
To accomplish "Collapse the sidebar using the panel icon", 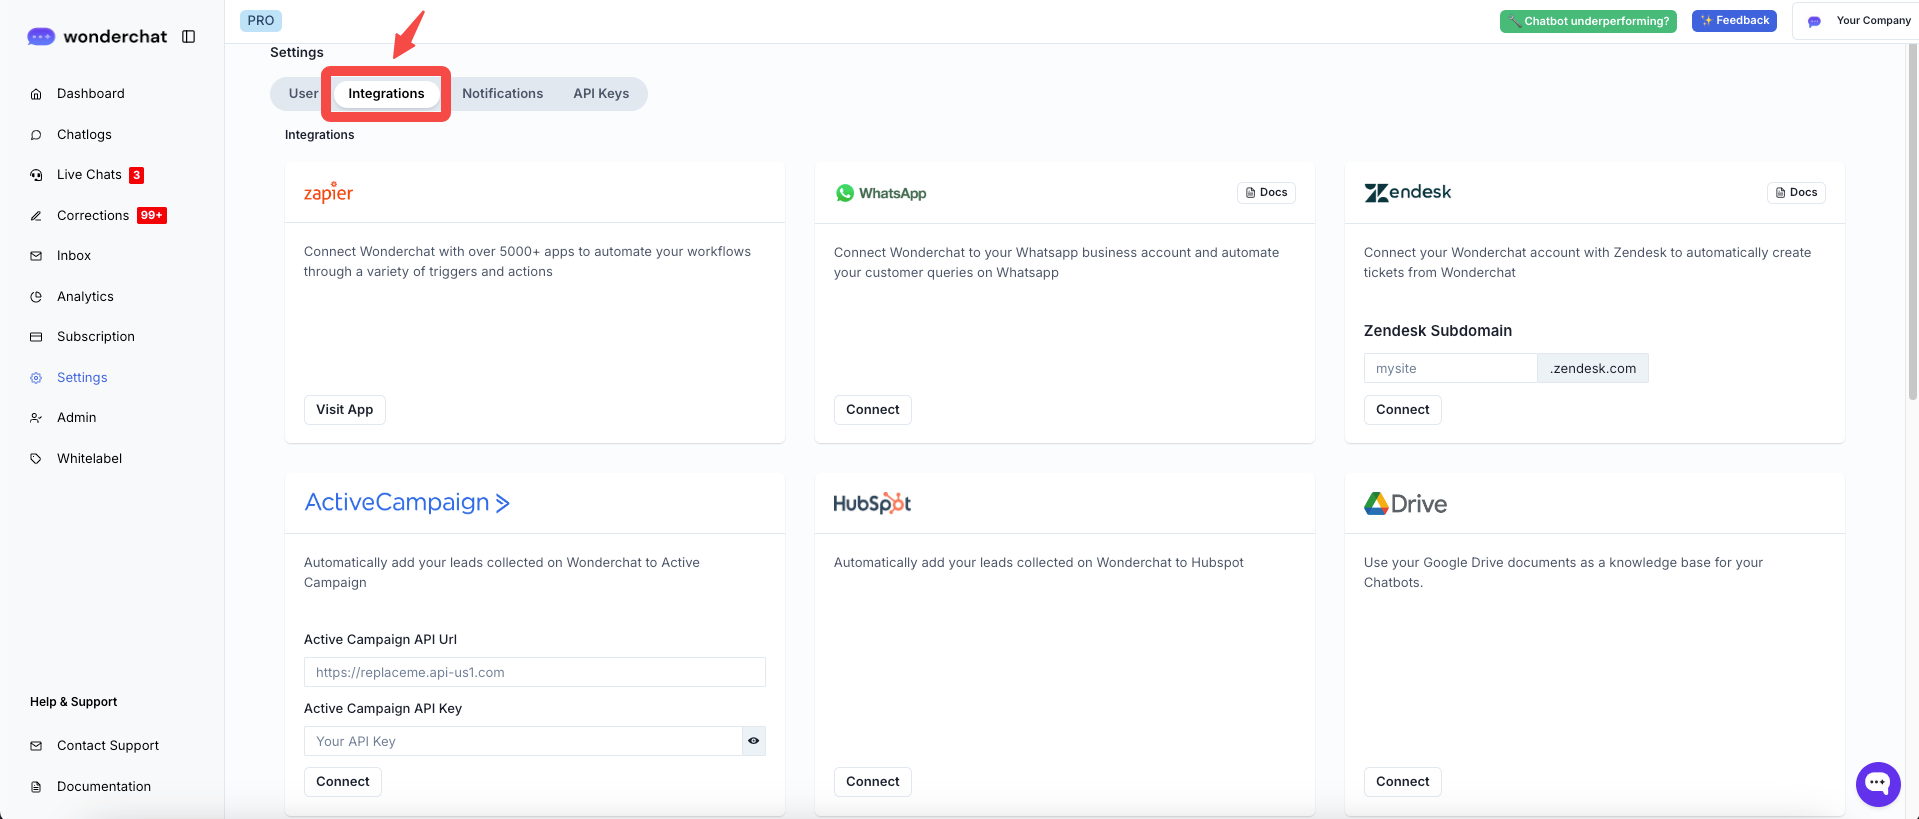I will click(x=188, y=37).
